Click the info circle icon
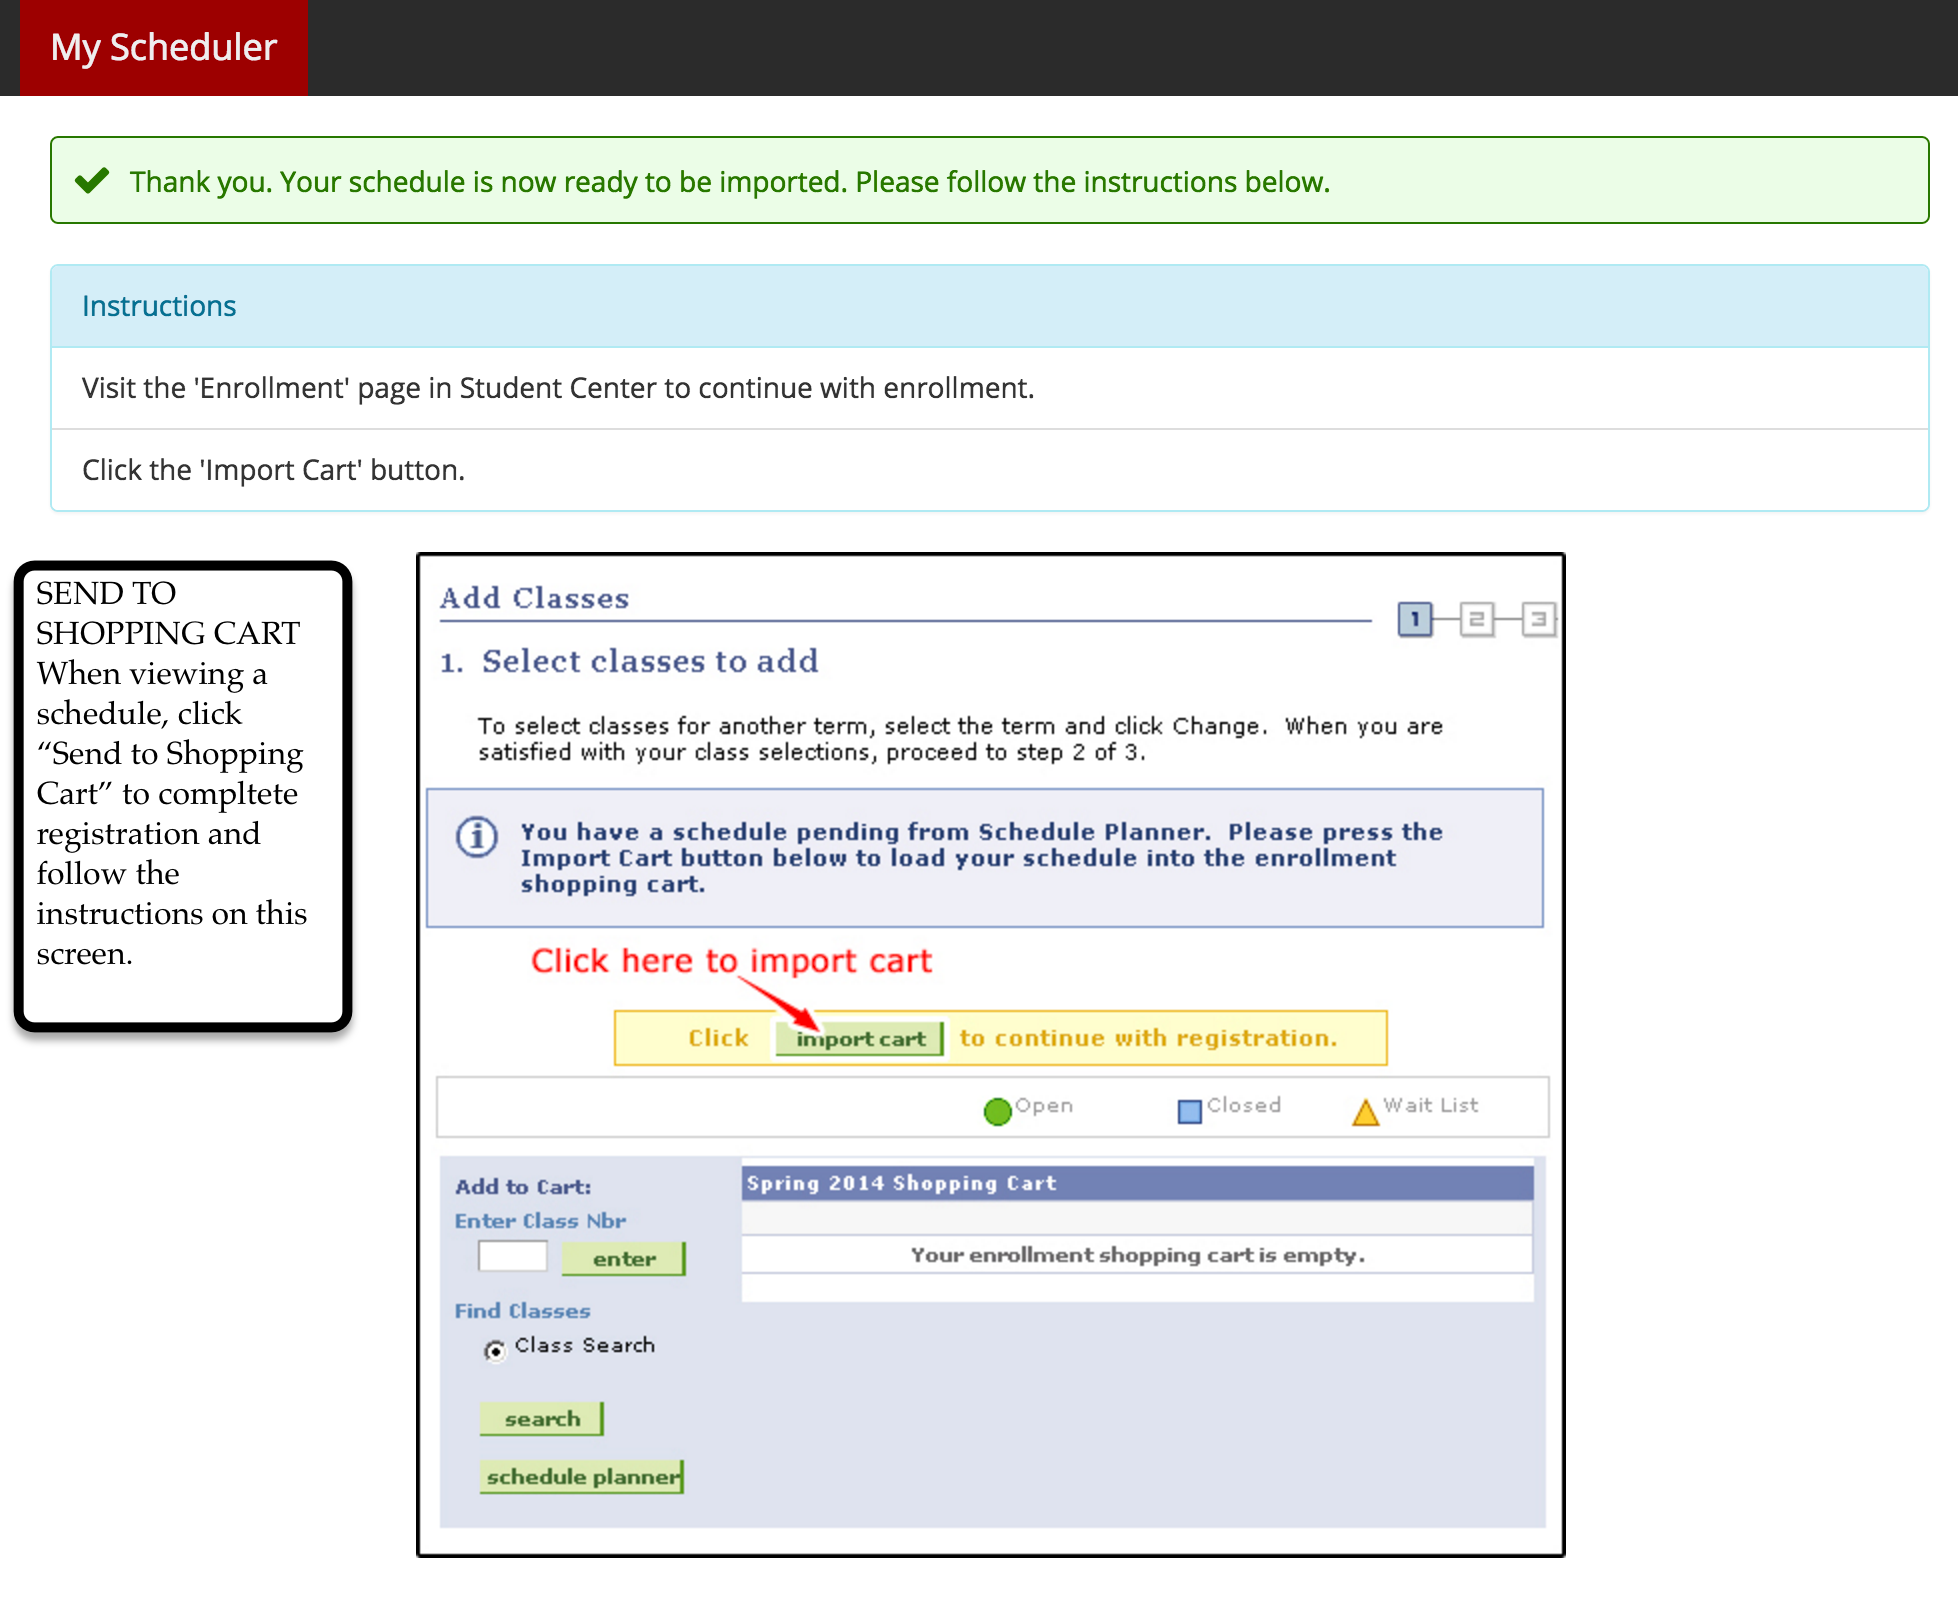The image size is (1958, 1612). pos(477,837)
